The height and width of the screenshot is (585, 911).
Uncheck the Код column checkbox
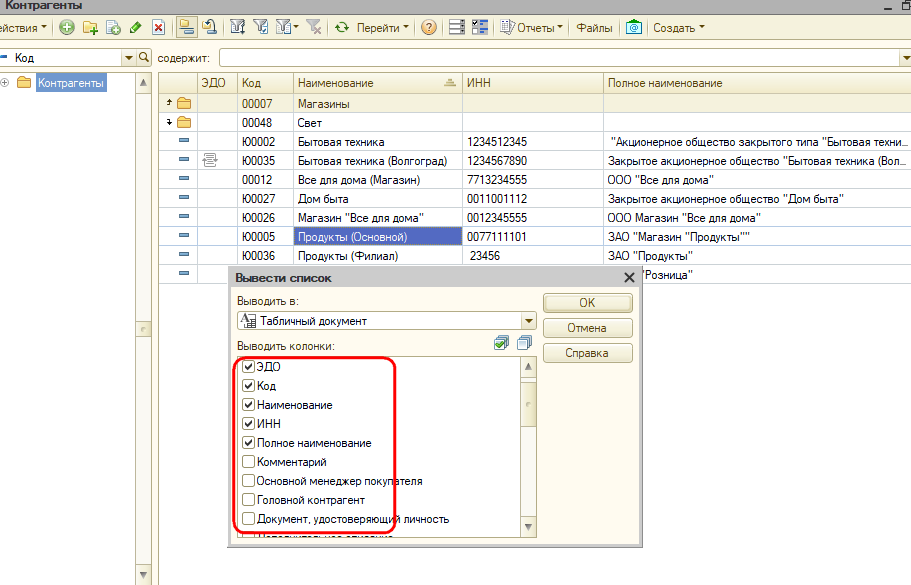pos(249,386)
